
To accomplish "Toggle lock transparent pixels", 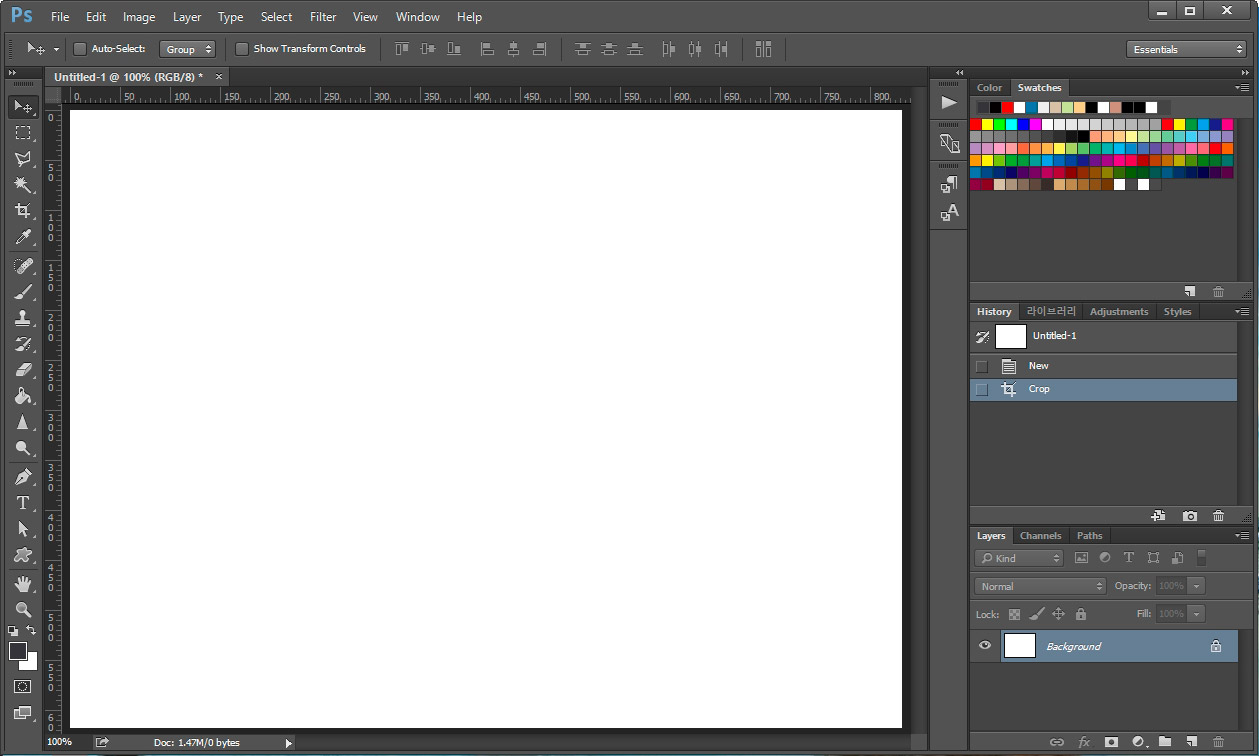I will click(x=1014, y=614).
